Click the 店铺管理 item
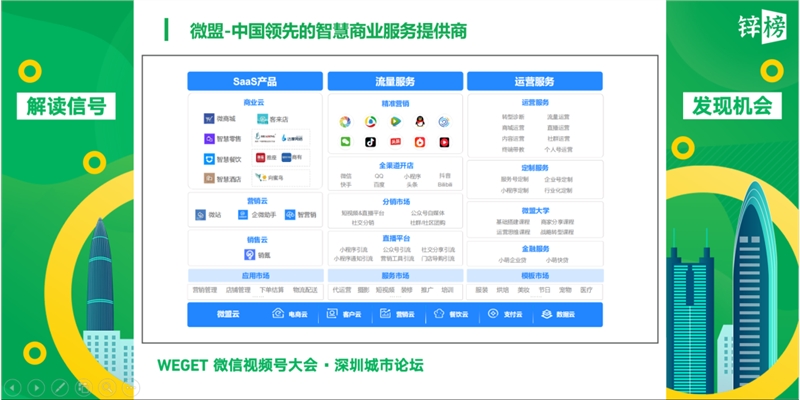This screenshot has height=400, width=800. coord(238,290)
